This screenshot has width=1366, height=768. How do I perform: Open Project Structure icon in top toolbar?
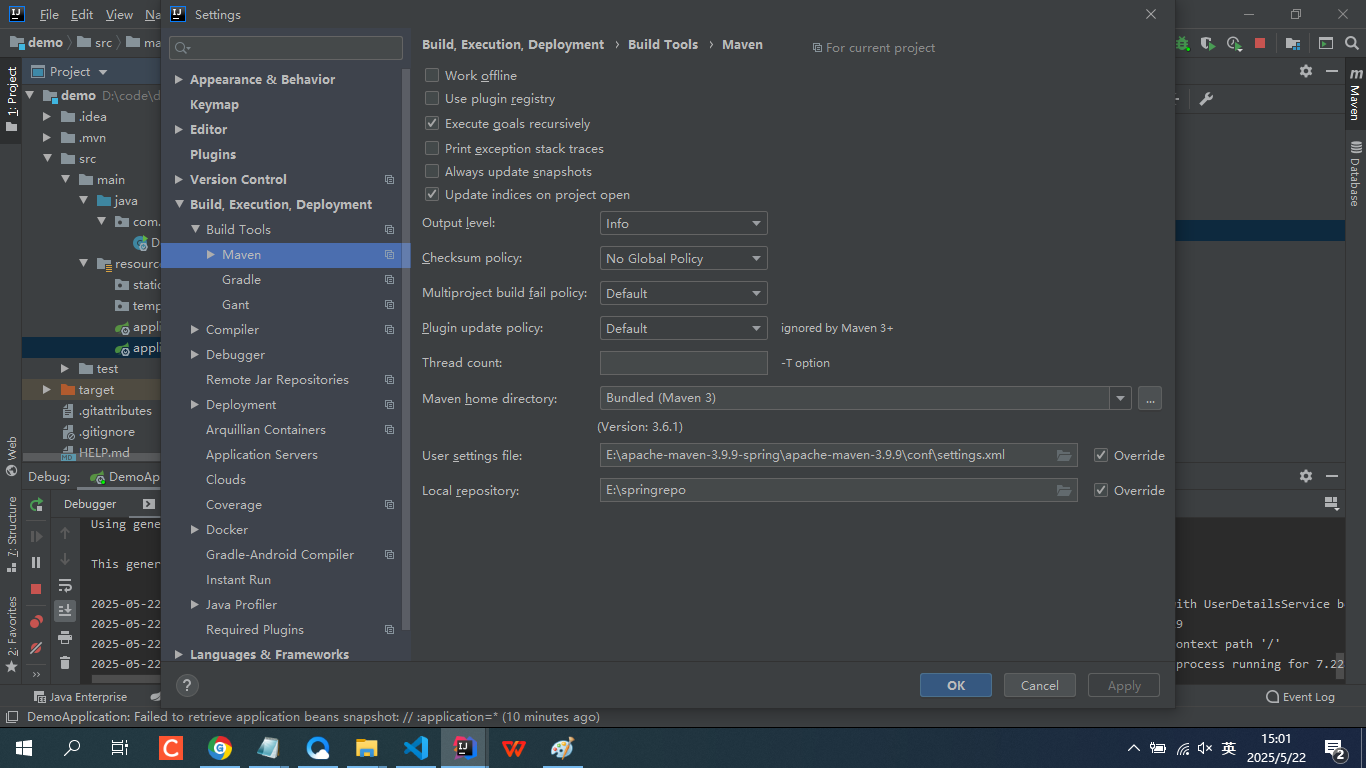1293,44
